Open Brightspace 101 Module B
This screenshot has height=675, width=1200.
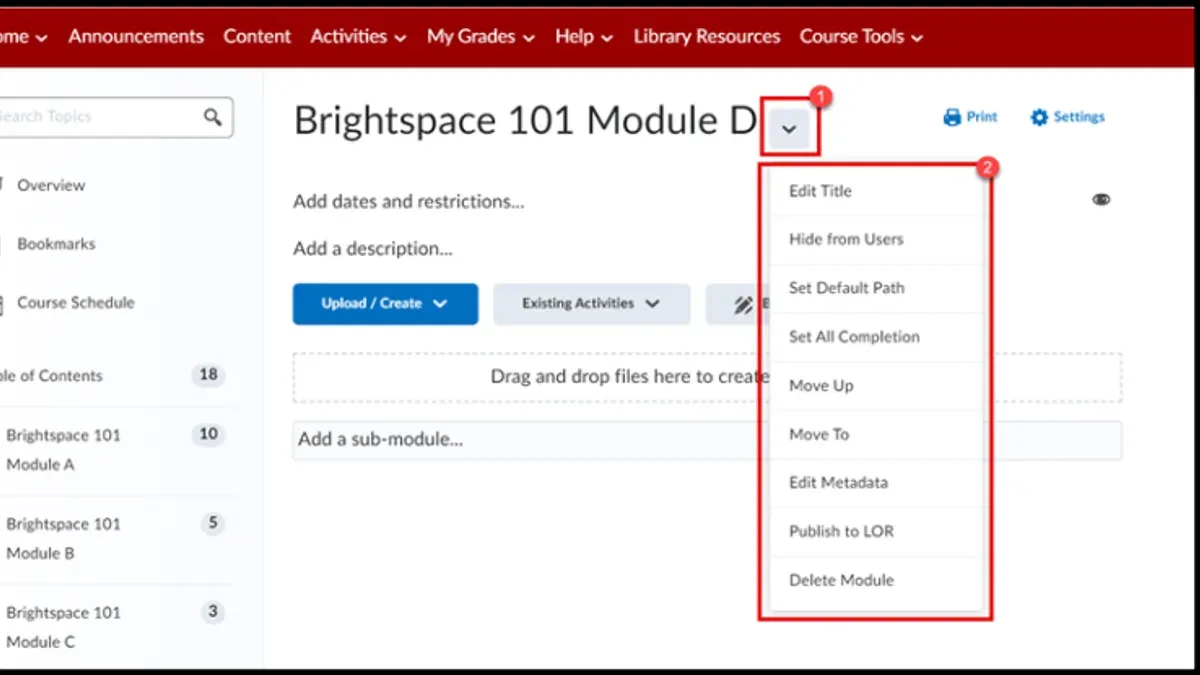[63, 539]
